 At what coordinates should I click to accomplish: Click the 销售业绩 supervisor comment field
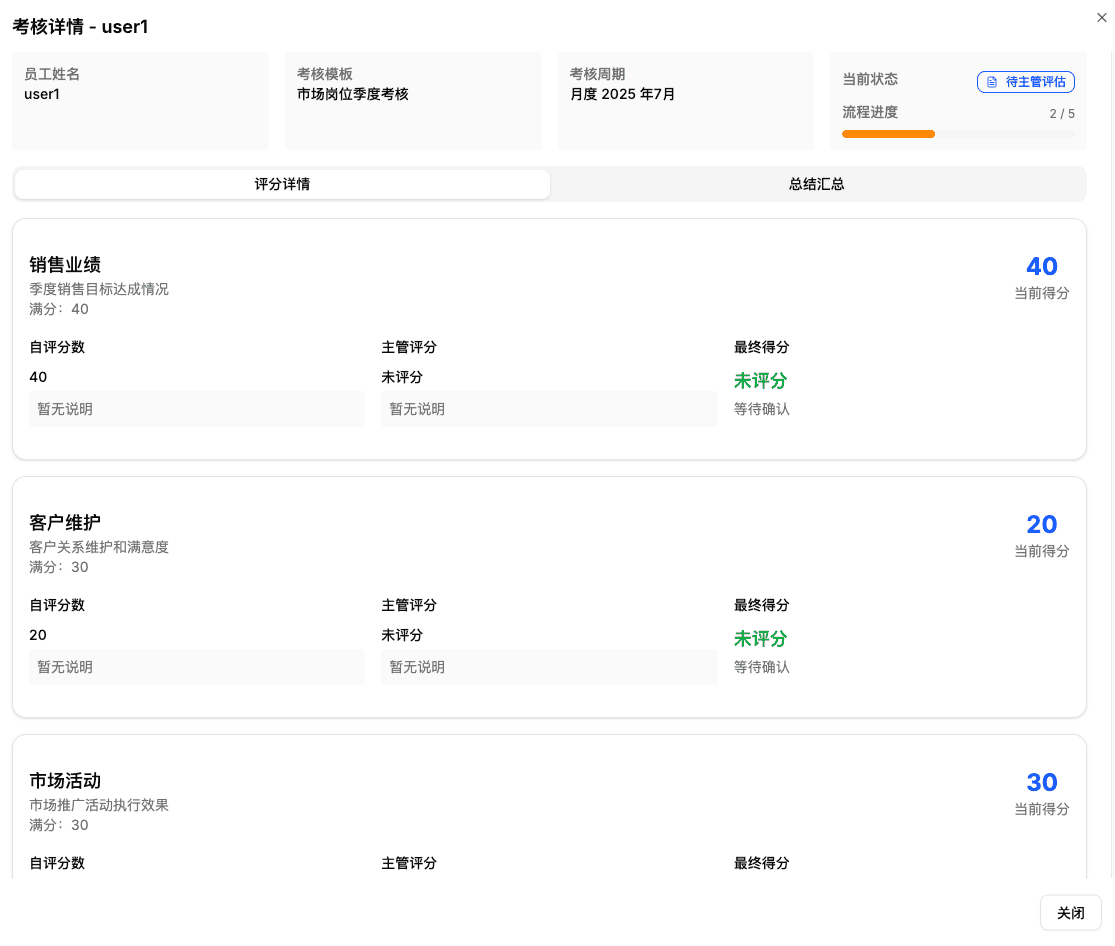(x=549, y=408)
